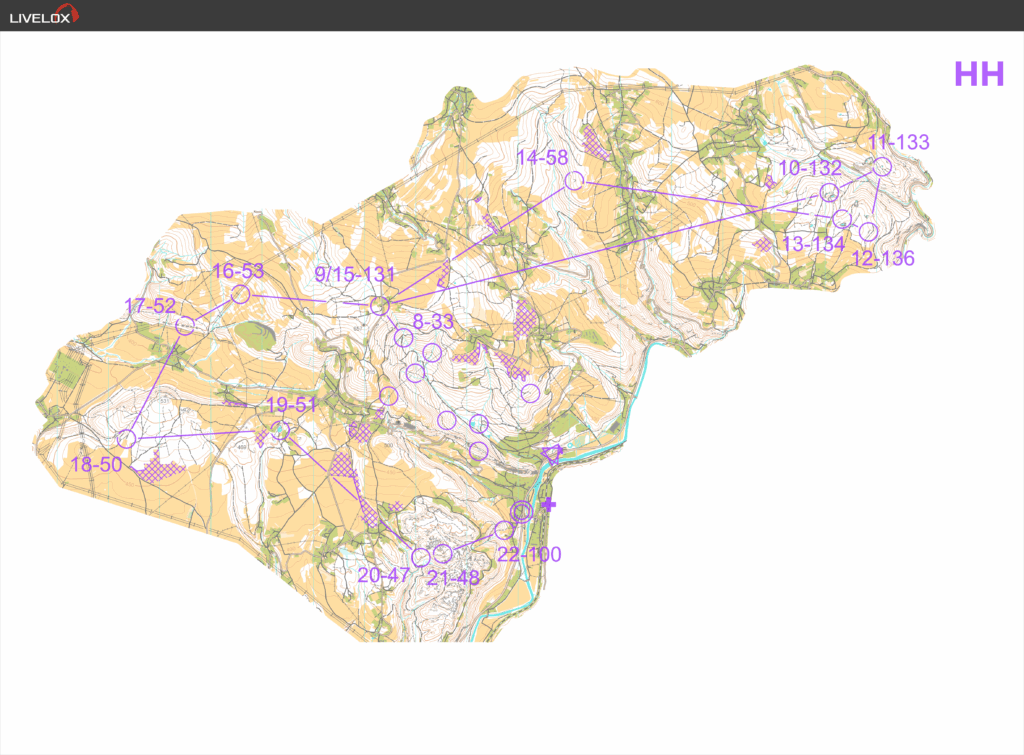Click the HH course label
The height and width of the screenshot is (755, 1024).
click(x=978, y=75)
